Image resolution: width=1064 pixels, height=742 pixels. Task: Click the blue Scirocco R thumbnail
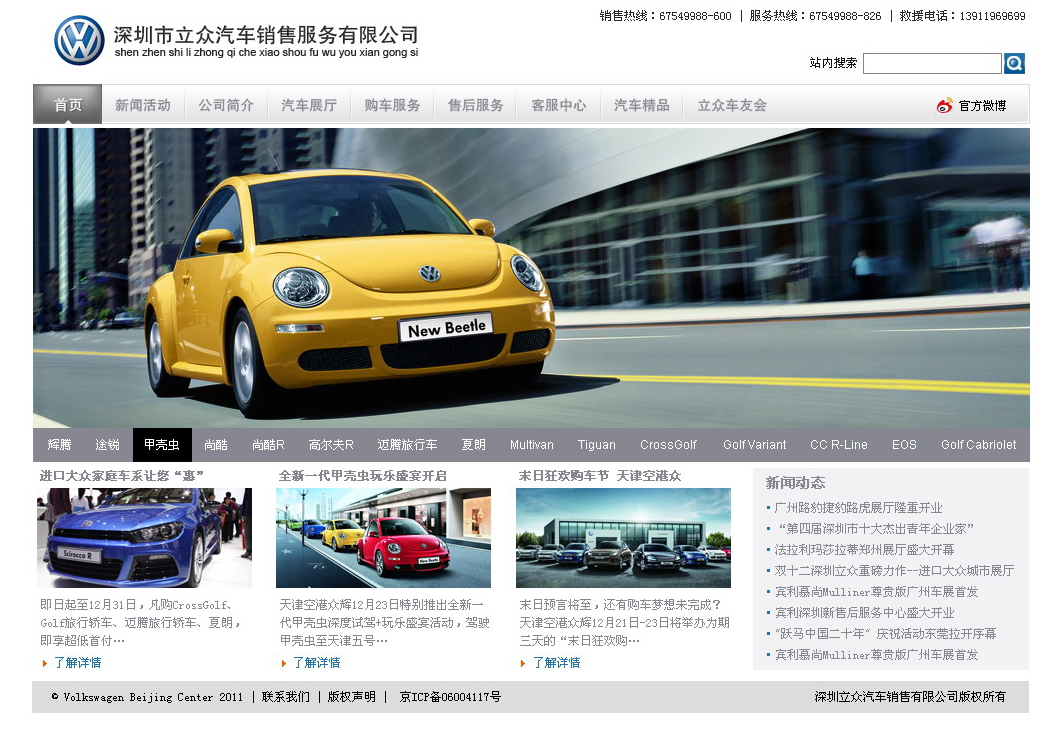point(145,538)
